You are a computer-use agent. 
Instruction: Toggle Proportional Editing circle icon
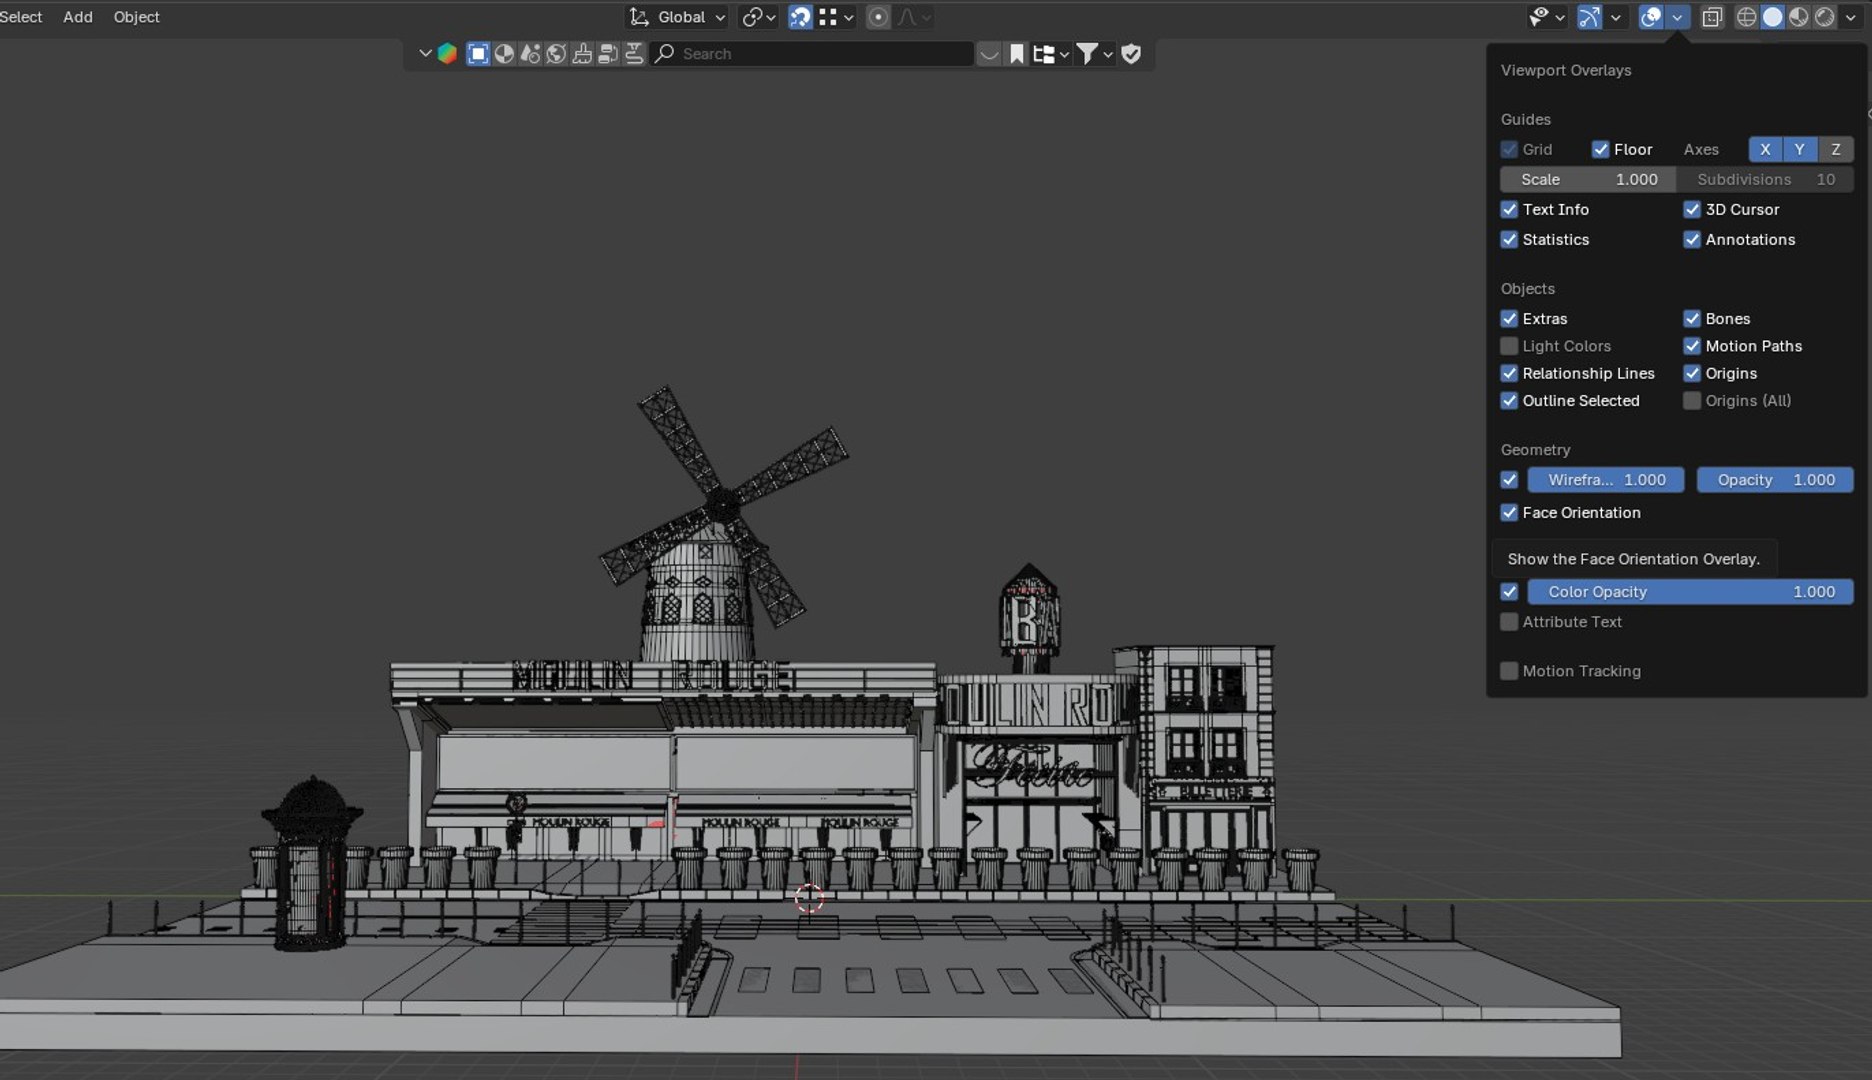point(878,17)
